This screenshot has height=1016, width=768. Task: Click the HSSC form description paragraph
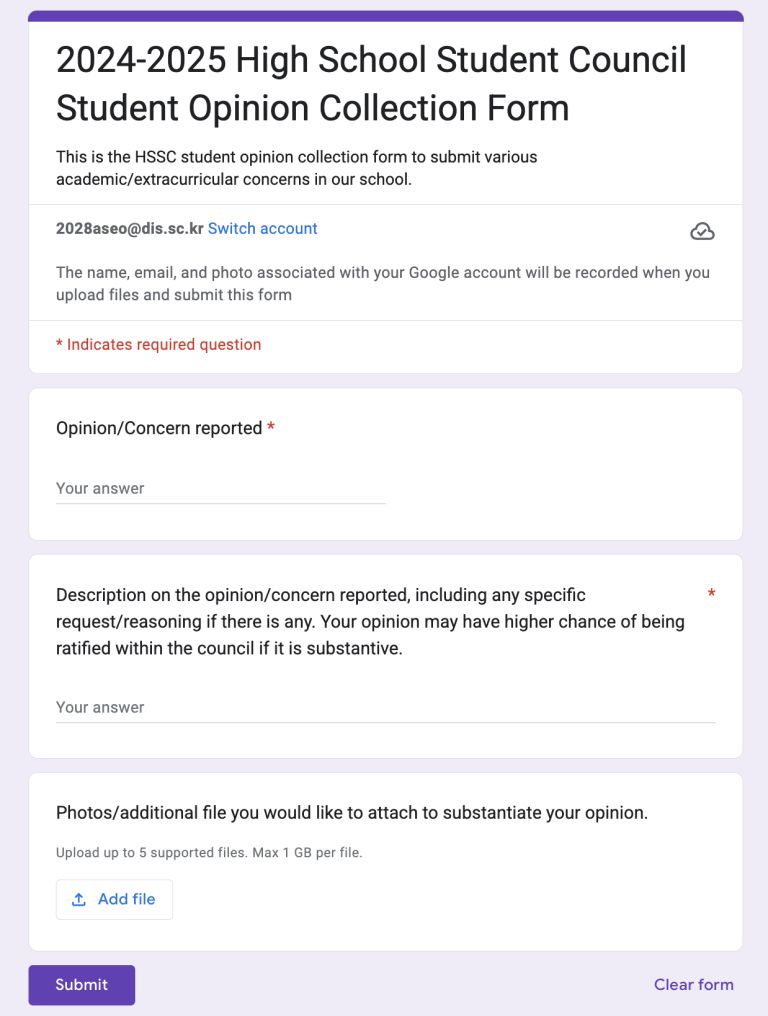tap(296, 168)
